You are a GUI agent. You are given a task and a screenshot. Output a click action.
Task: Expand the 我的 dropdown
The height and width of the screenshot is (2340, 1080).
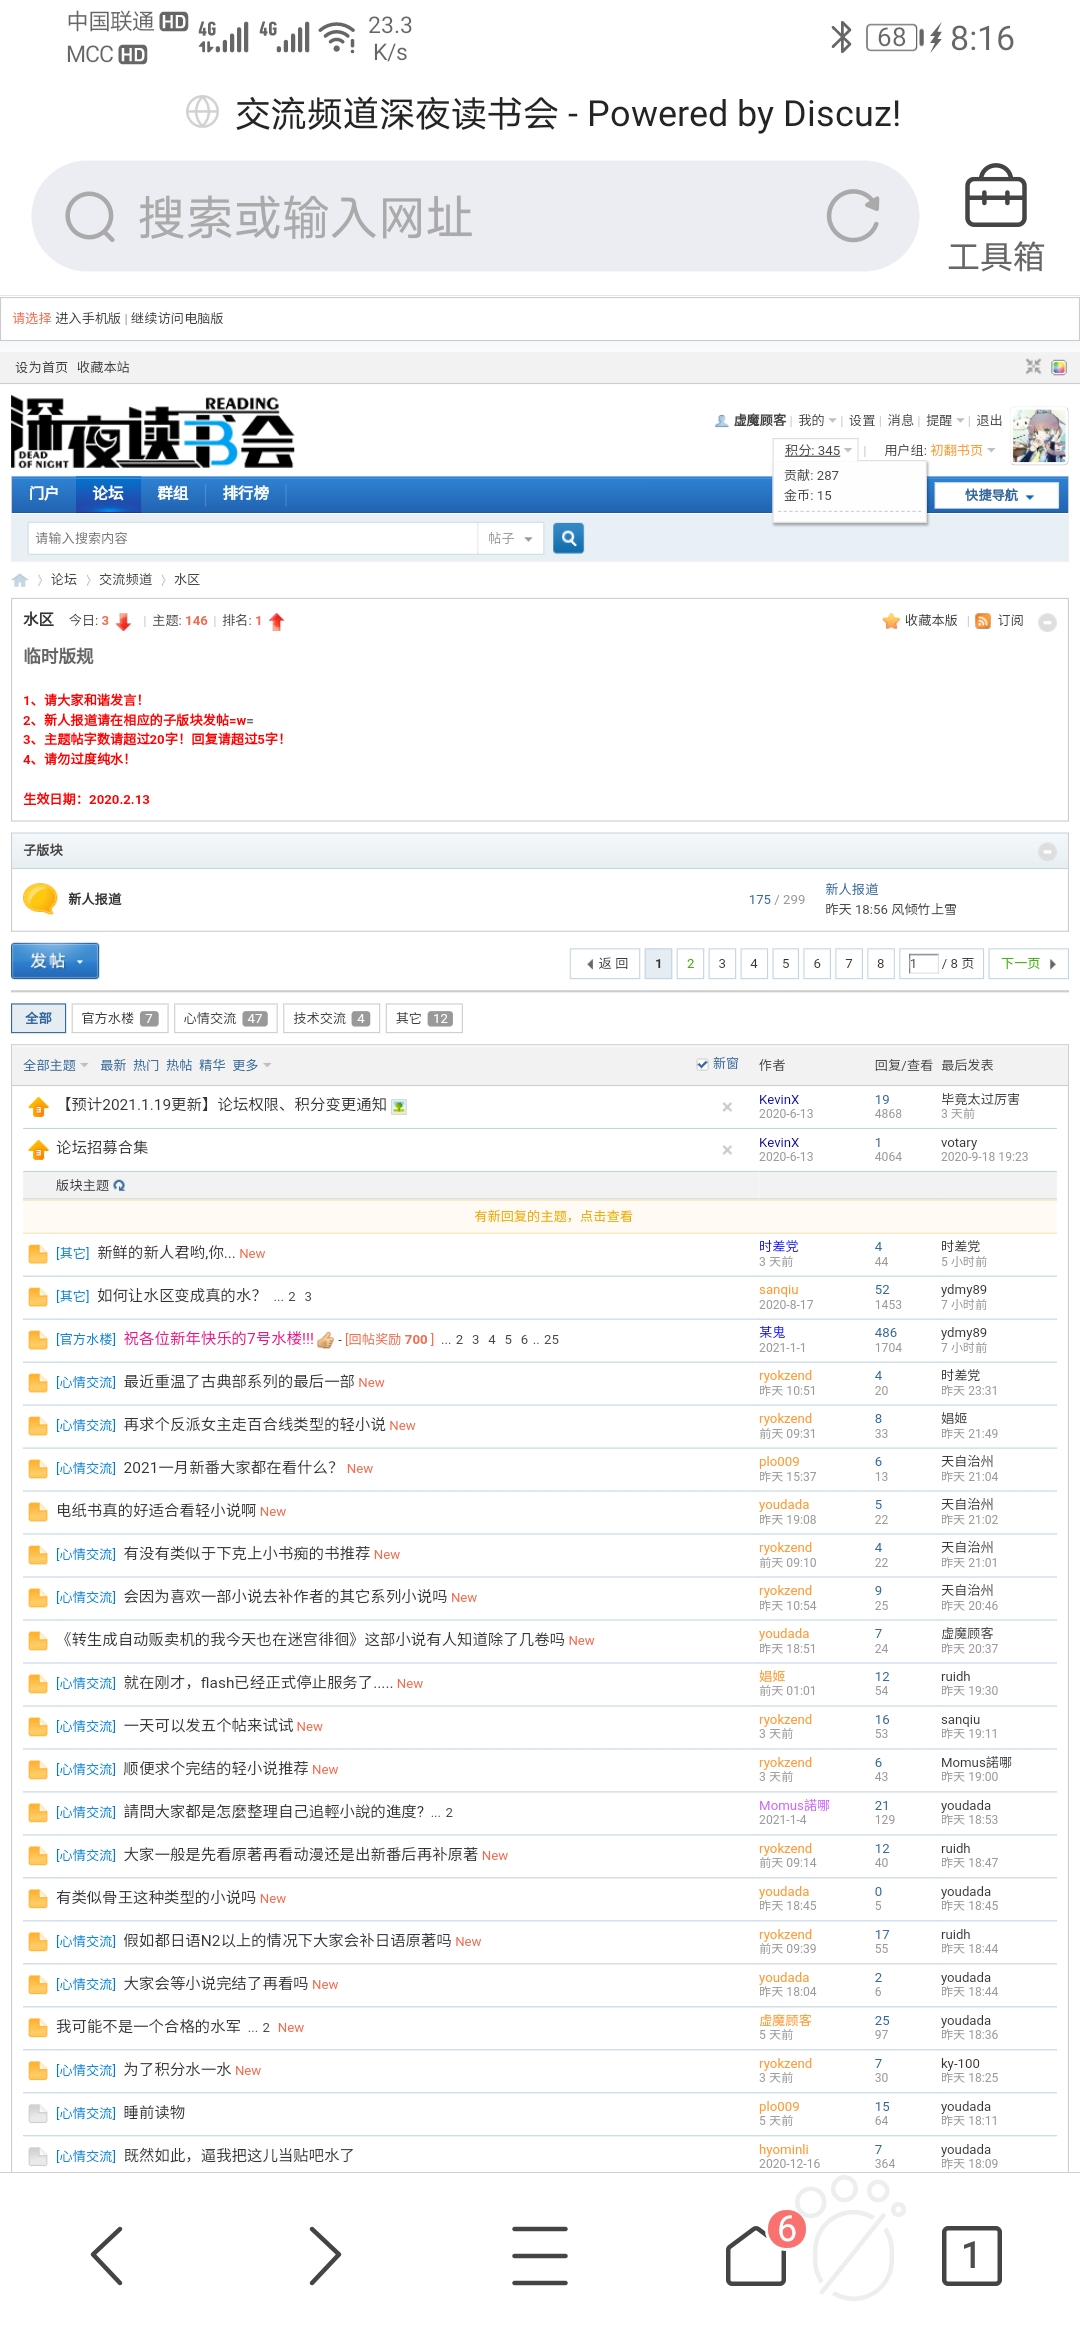click(x=817, y=421)
